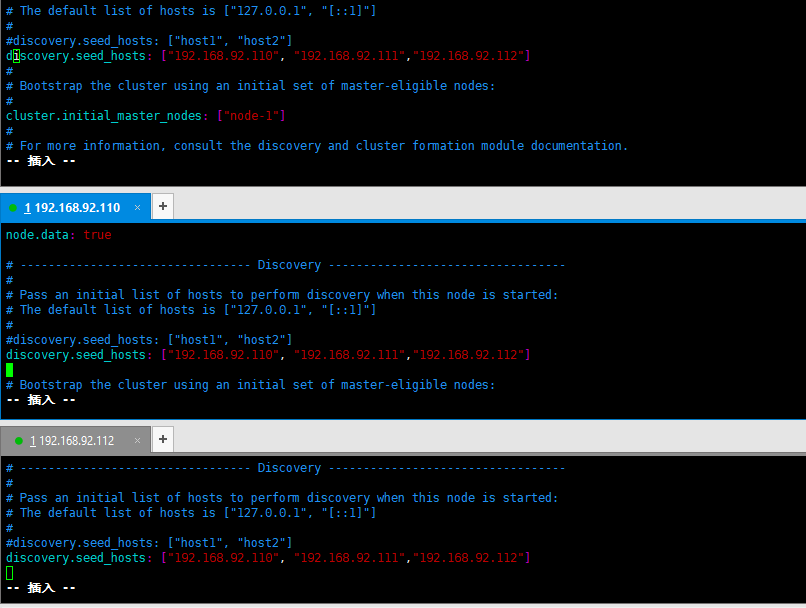The image size is (806, 608).
Task: Click green status dot on 192.168.92.112 tab
Action: pyautogui.click(x=19, y=440)
